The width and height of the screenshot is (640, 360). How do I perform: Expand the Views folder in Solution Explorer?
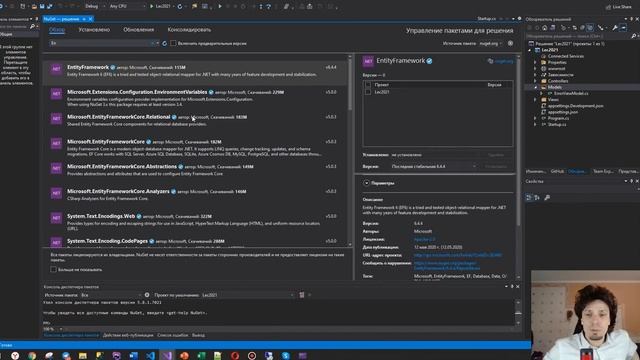click(535, 100)
